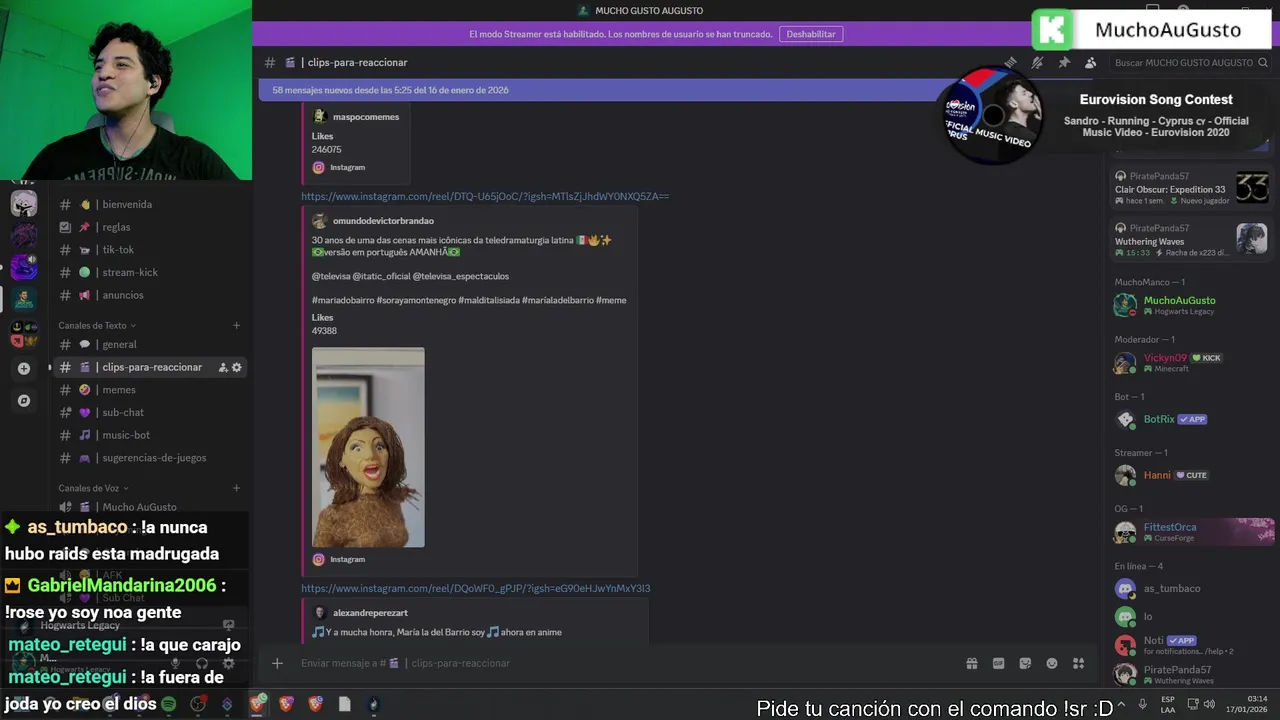1280x720 pixels.
Task: Toggle the notification mute bell icon in the header
Action: (x=1037, y=62)
